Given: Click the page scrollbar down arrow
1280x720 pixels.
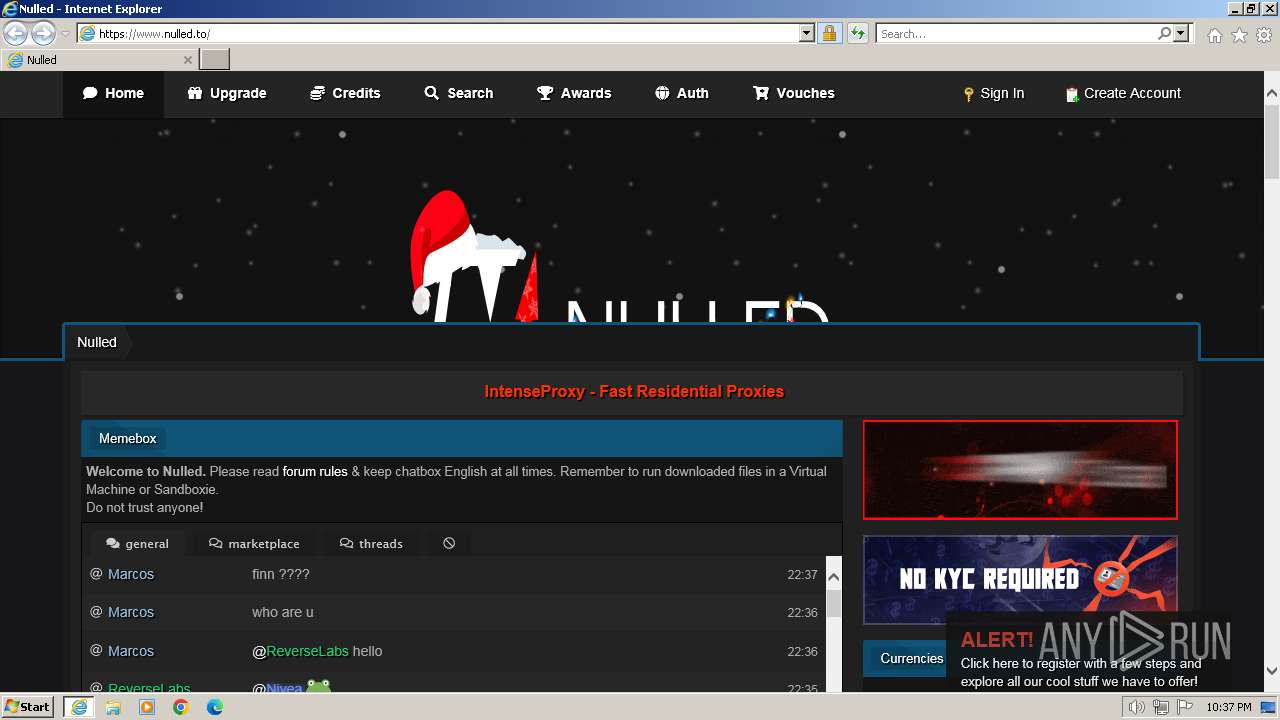Looking at the screenshot, I should click(1272, 671).
